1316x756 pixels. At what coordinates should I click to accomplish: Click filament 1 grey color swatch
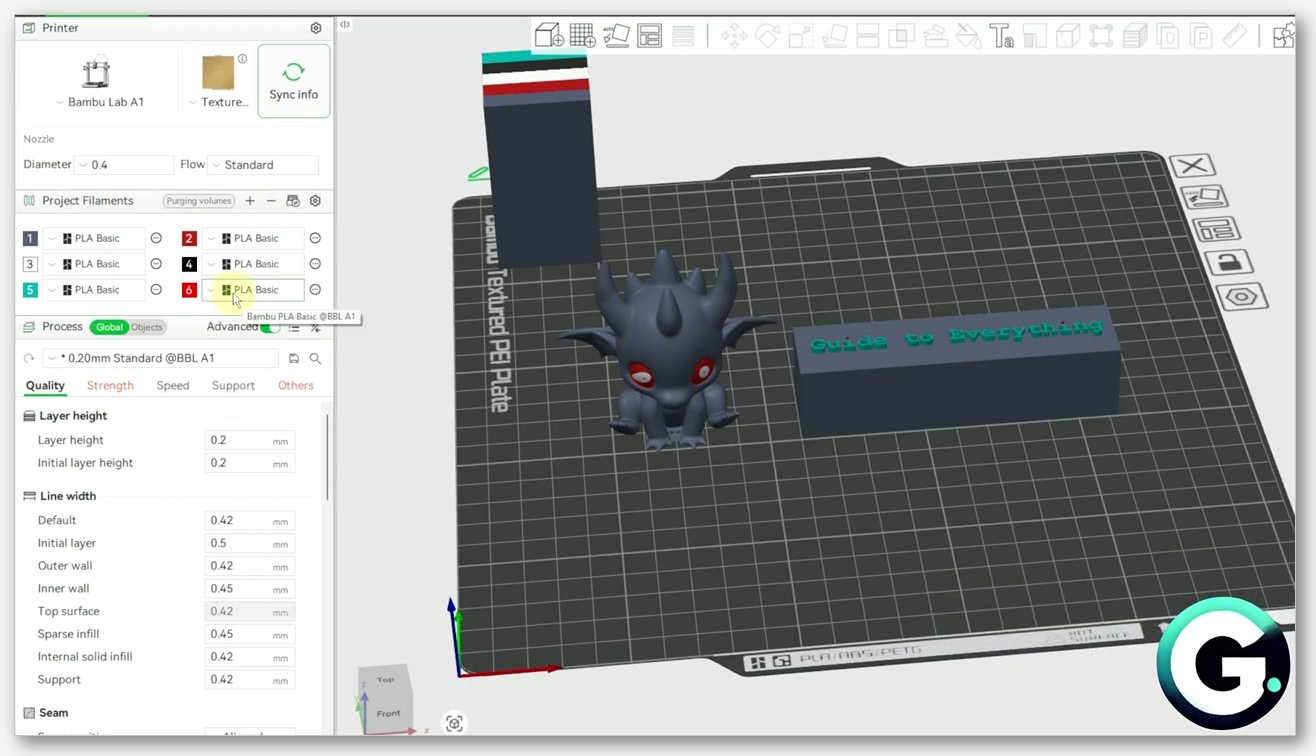tap(30, 238)
